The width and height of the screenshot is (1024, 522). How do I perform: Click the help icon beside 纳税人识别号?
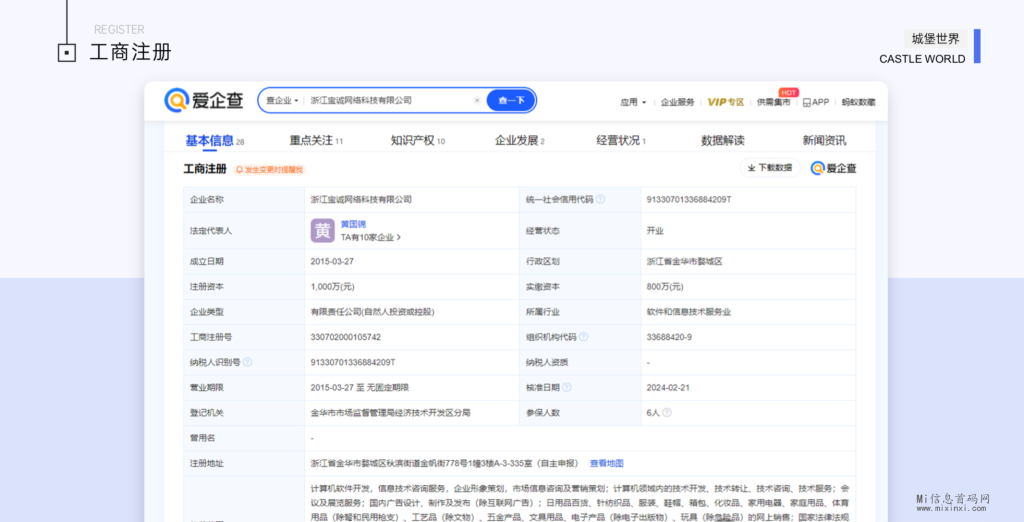coord(247,362)
